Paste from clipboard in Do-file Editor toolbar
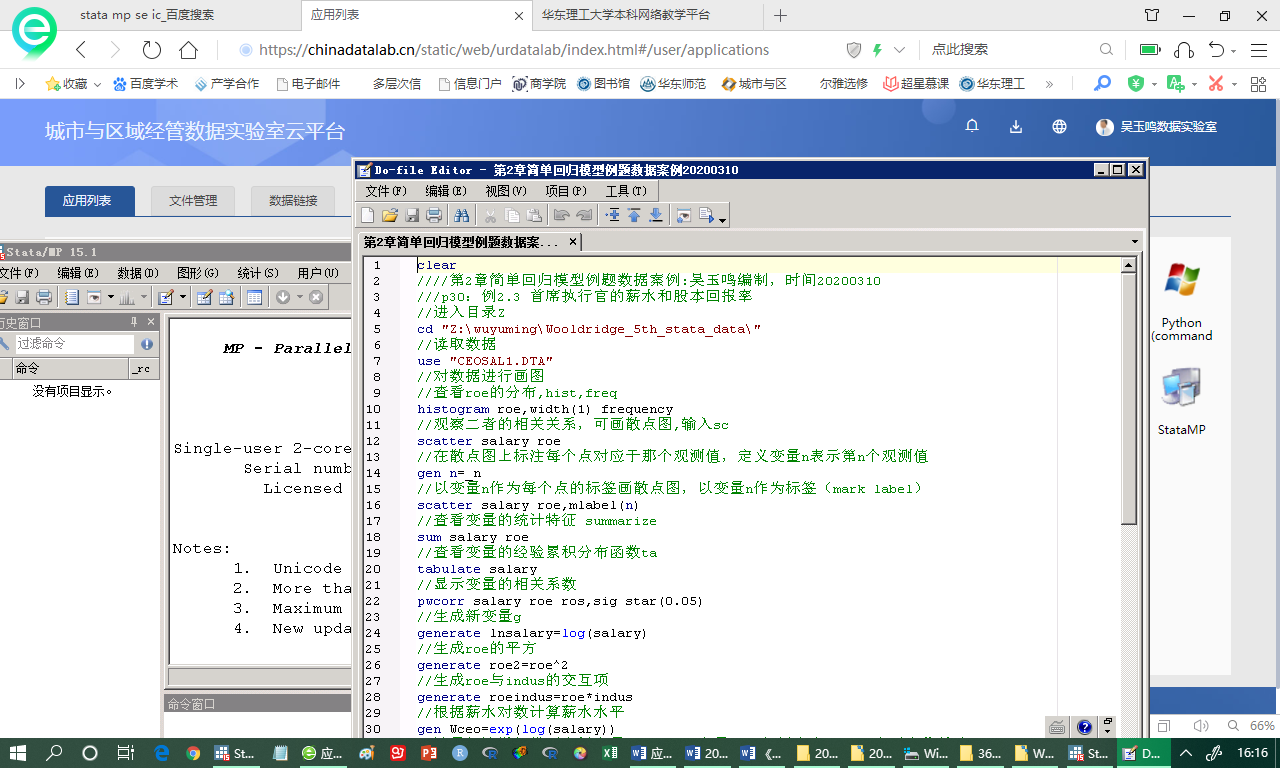 (x=534, y=215)
